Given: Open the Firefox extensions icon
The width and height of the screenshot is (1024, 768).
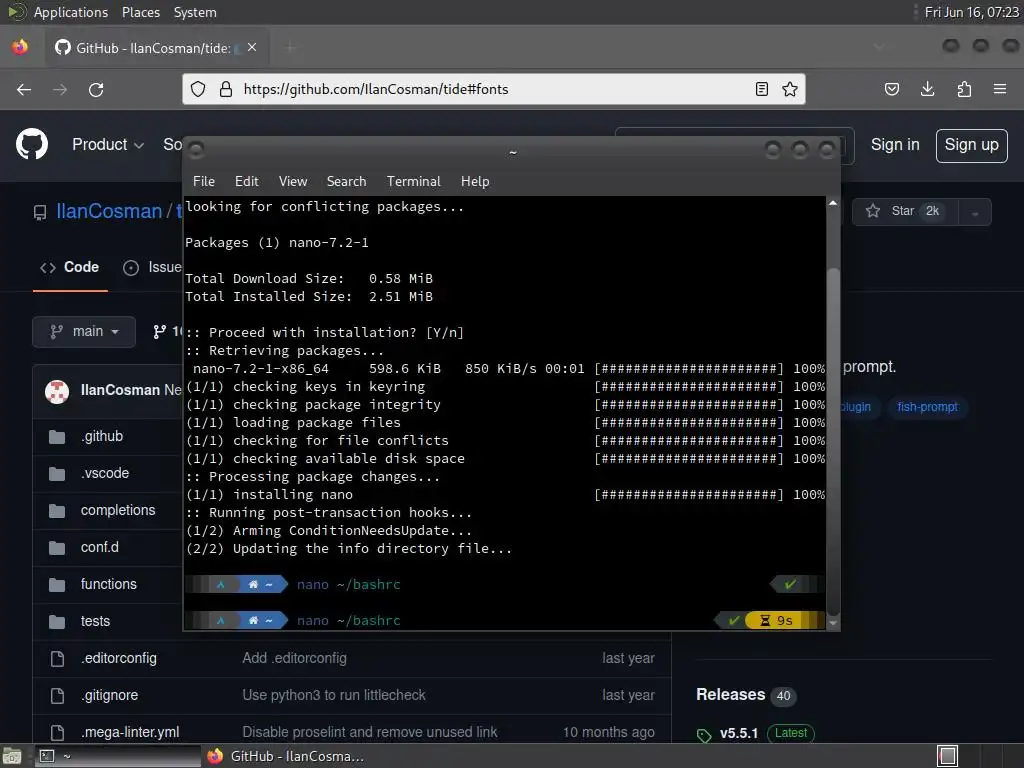Looking at the screenshot, I should pos(964,89).
